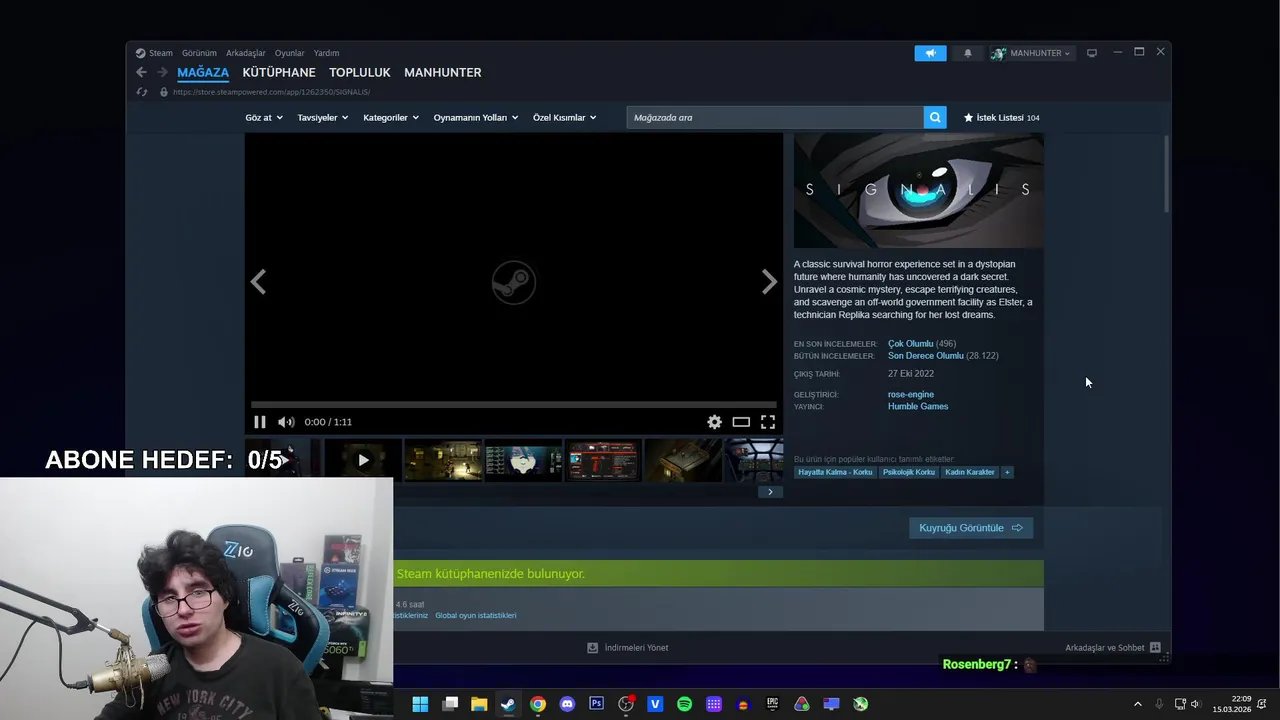Image resolution: width=1280 pixels, height=720 pixels.
Task: Open İndirmeleri Yönet downloads
Action: 628,648
